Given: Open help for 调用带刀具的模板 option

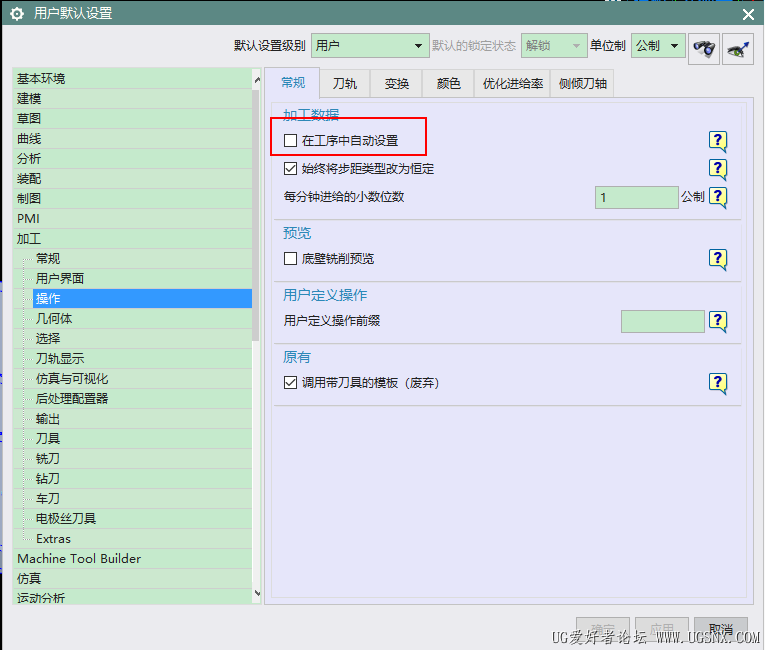Looking at the screenshot, I should pos(718,383).
